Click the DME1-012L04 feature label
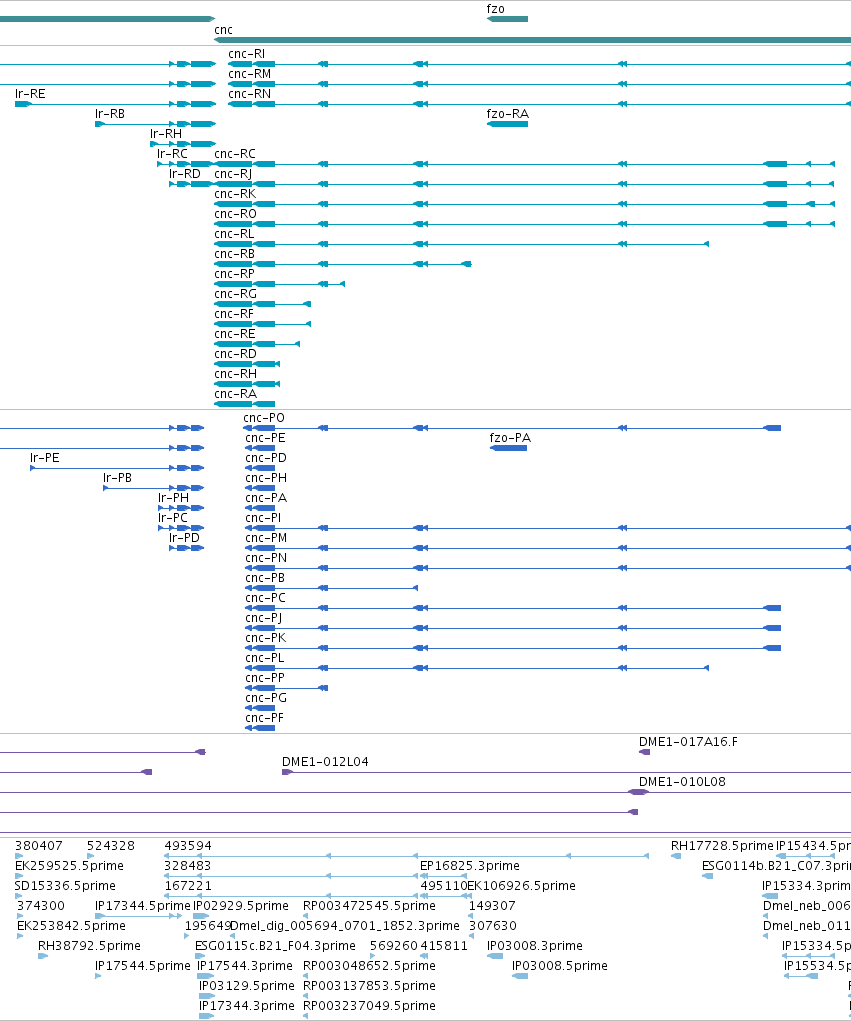The height and width of the screenshot is (1021, 851). pyautogui.click(x=326, y=762)
